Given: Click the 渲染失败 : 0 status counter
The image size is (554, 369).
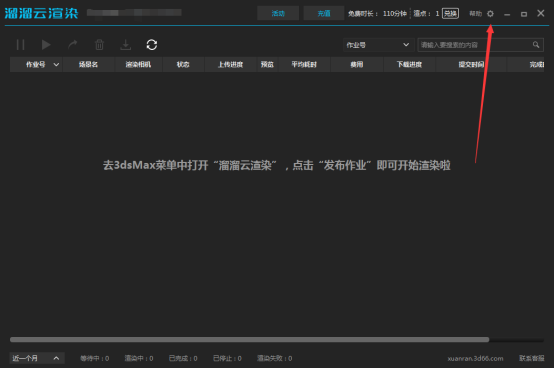Looking at the screenshot, I should (275, 358).
